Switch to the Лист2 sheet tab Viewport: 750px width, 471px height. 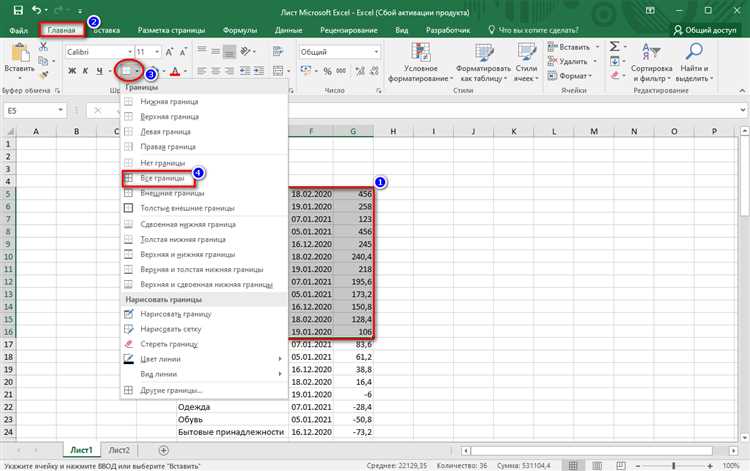click(x=119, y=450)
